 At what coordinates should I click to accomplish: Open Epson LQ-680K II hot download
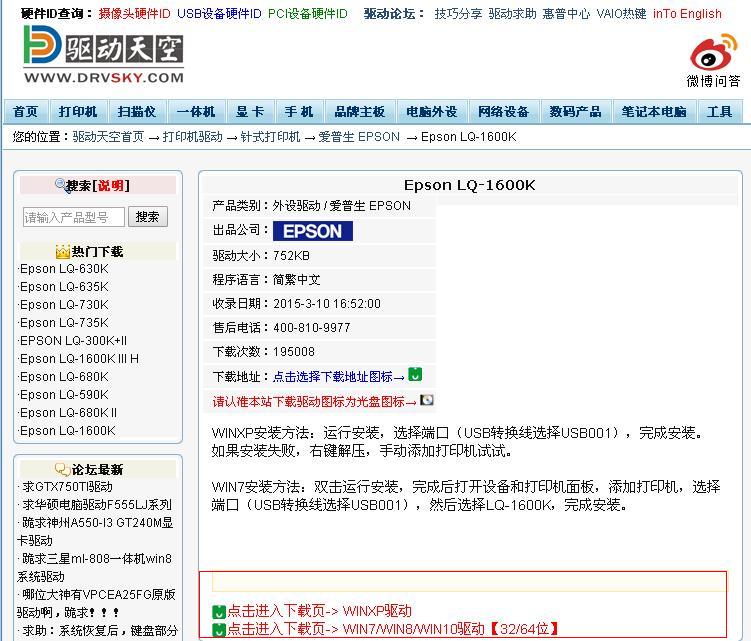(68, 413)
